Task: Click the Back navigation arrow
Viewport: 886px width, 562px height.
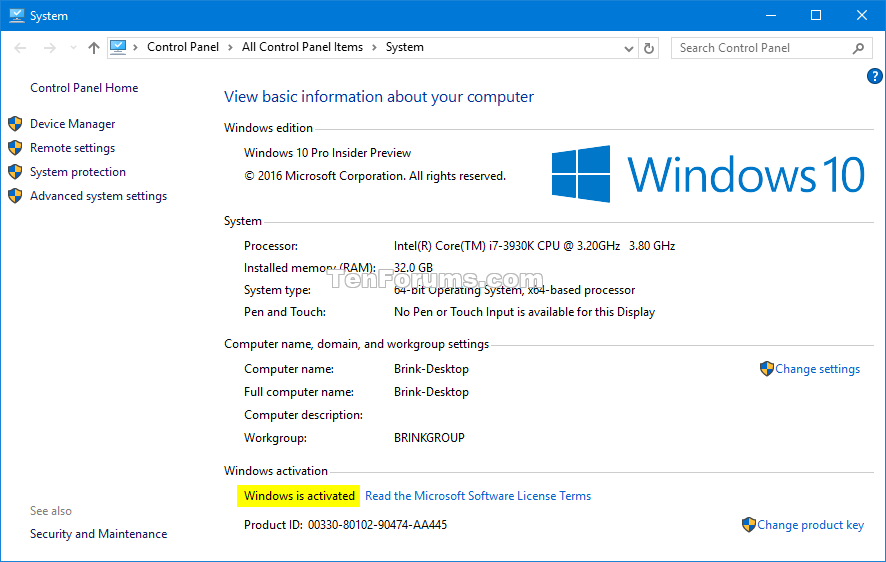Action: (20, 48)
